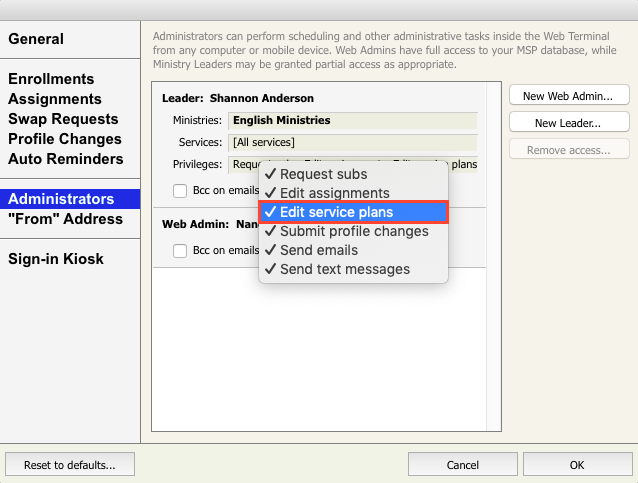Click the New Web Admin button
Viewport: 638px width, 483px height.
coord(568,96)
